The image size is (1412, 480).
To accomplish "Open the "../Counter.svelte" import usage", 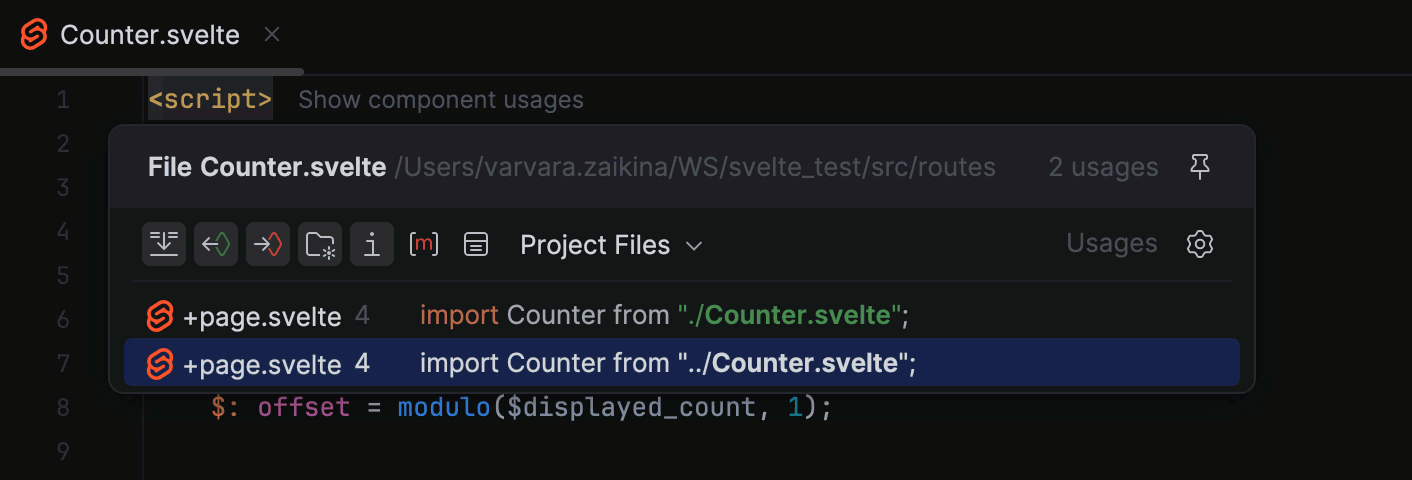I will point(668,363).
